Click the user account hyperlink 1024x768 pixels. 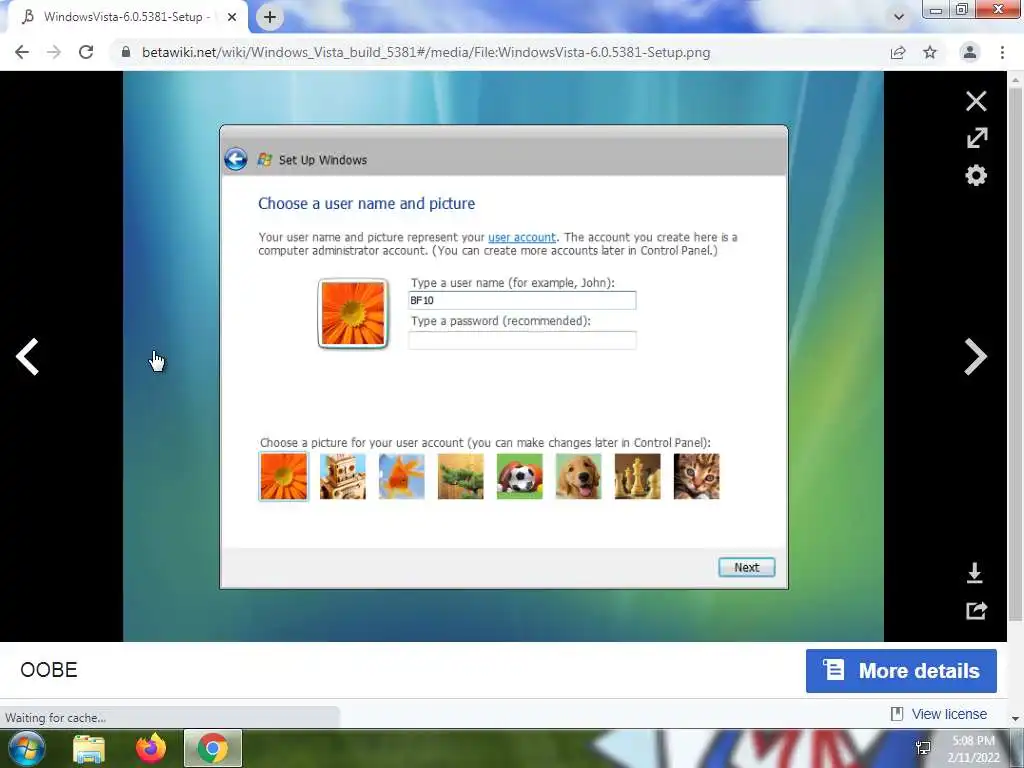(522, 237)
